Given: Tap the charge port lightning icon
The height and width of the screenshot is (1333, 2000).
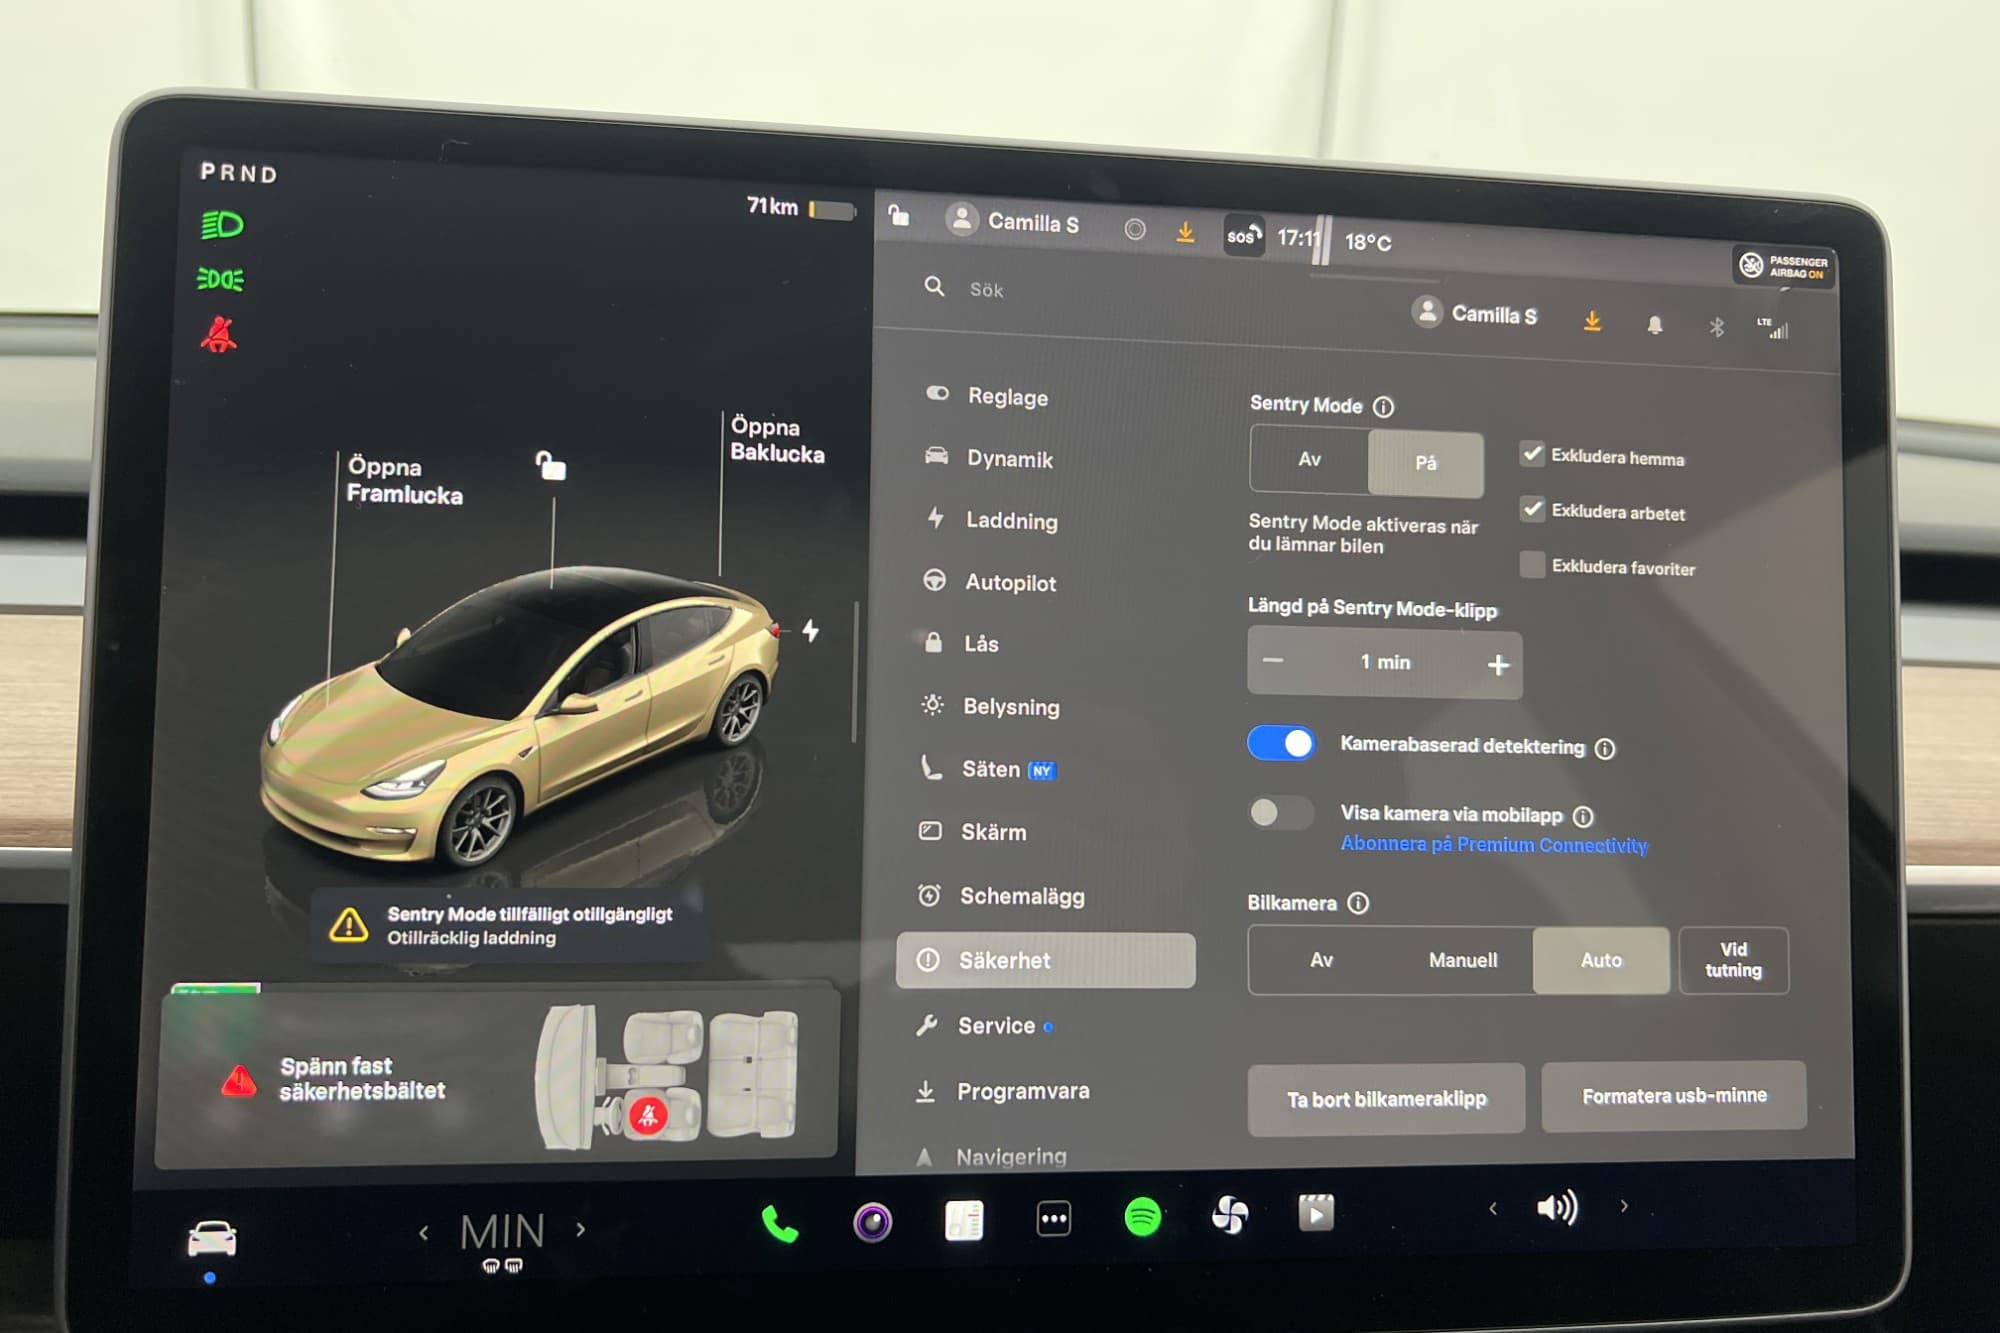Looking at the screenshot, I should [811, 631].
